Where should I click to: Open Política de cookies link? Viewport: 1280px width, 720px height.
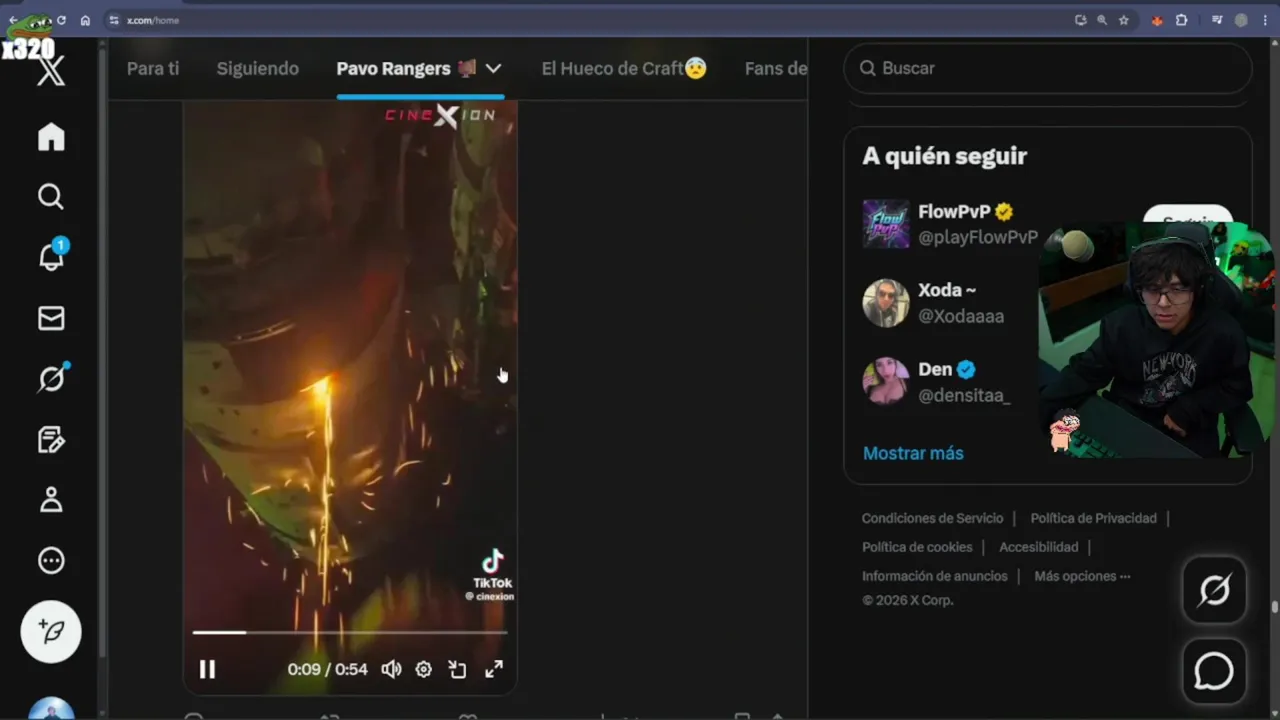tap(917, 547)
